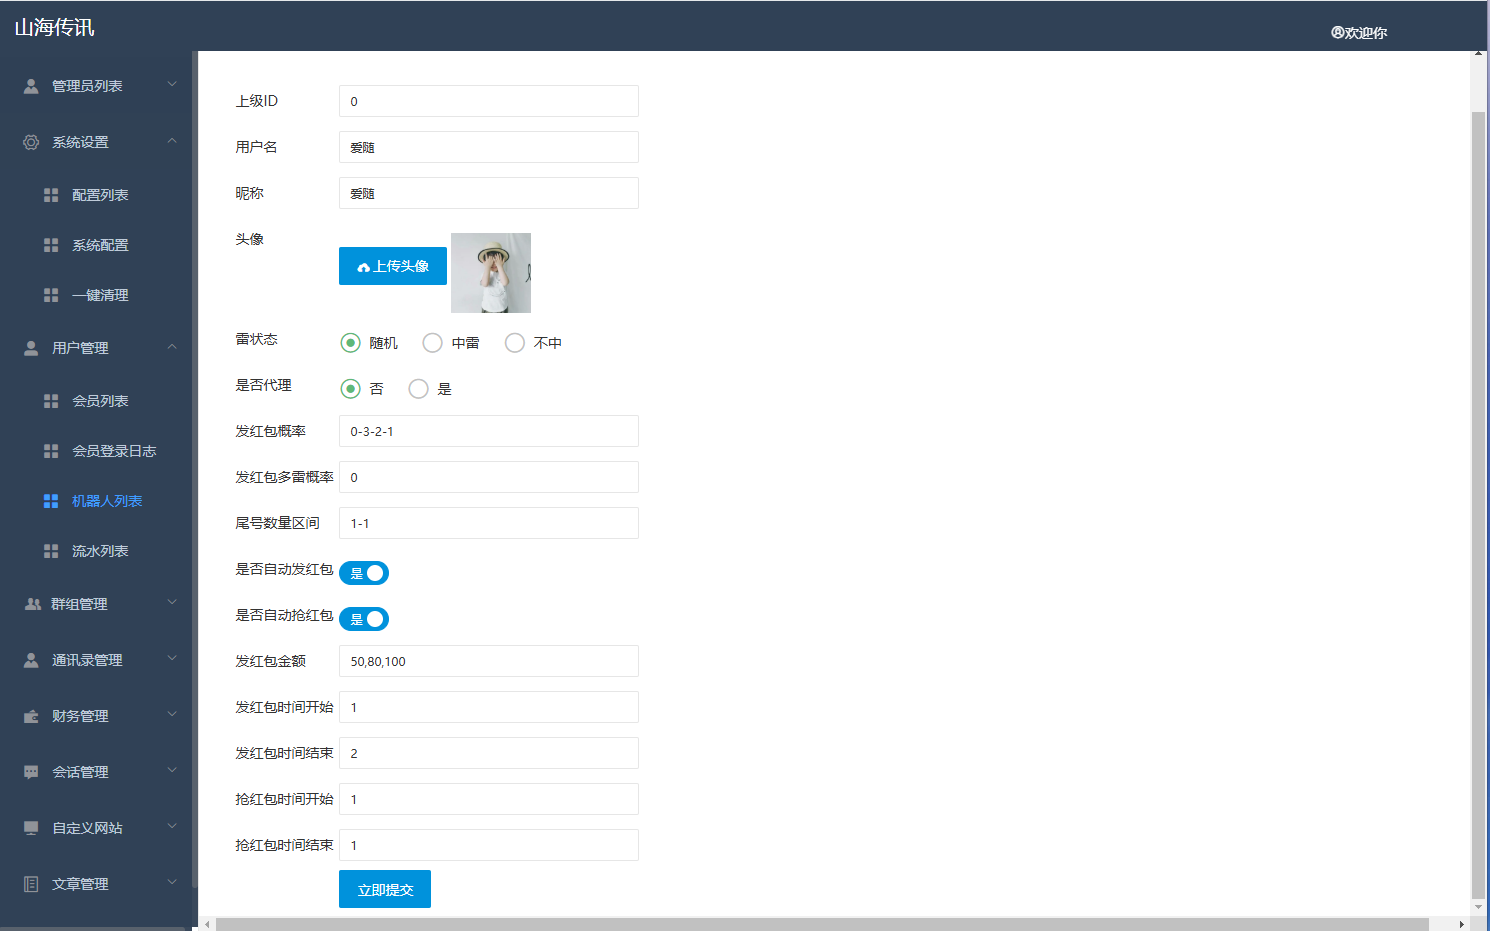Toggle the 是否自动抢红包 switch

[364, 619]
